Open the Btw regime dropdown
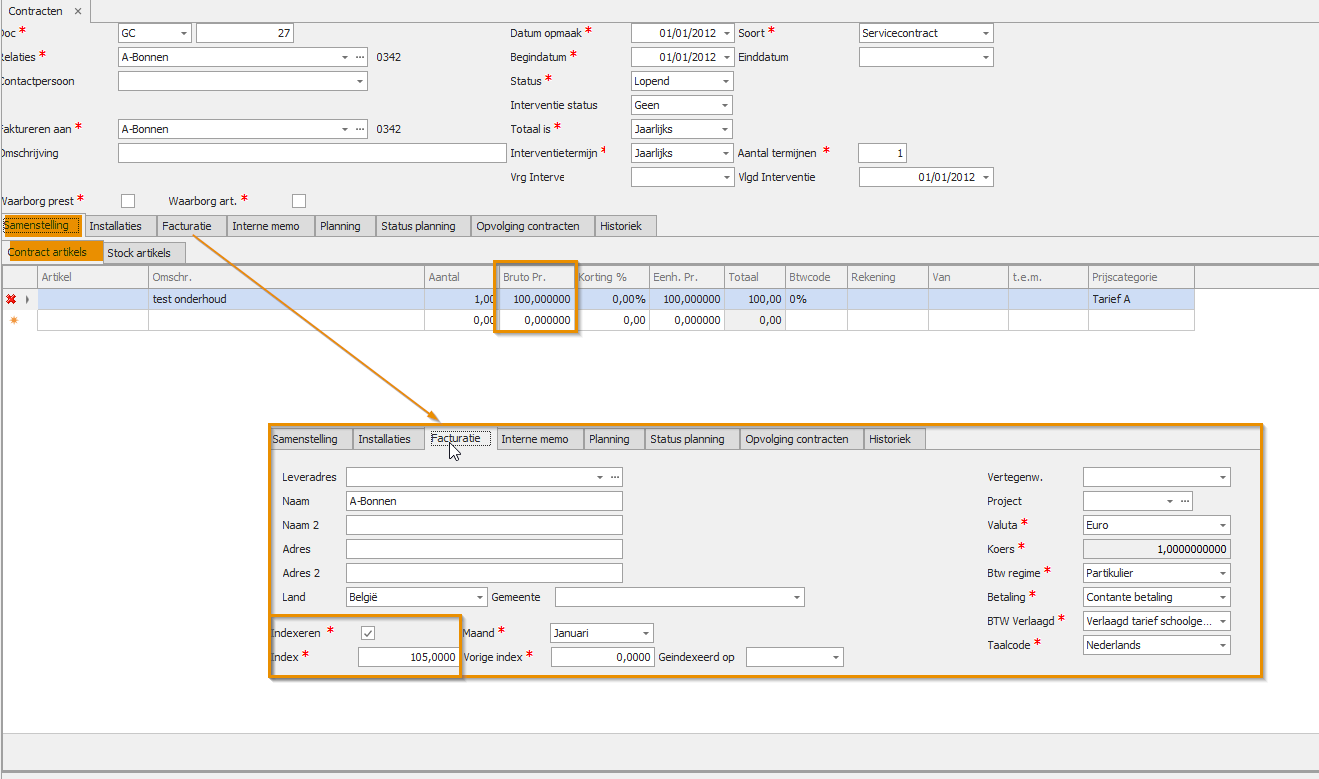This screenshot has height=779, width=1319. (1222, 573)
